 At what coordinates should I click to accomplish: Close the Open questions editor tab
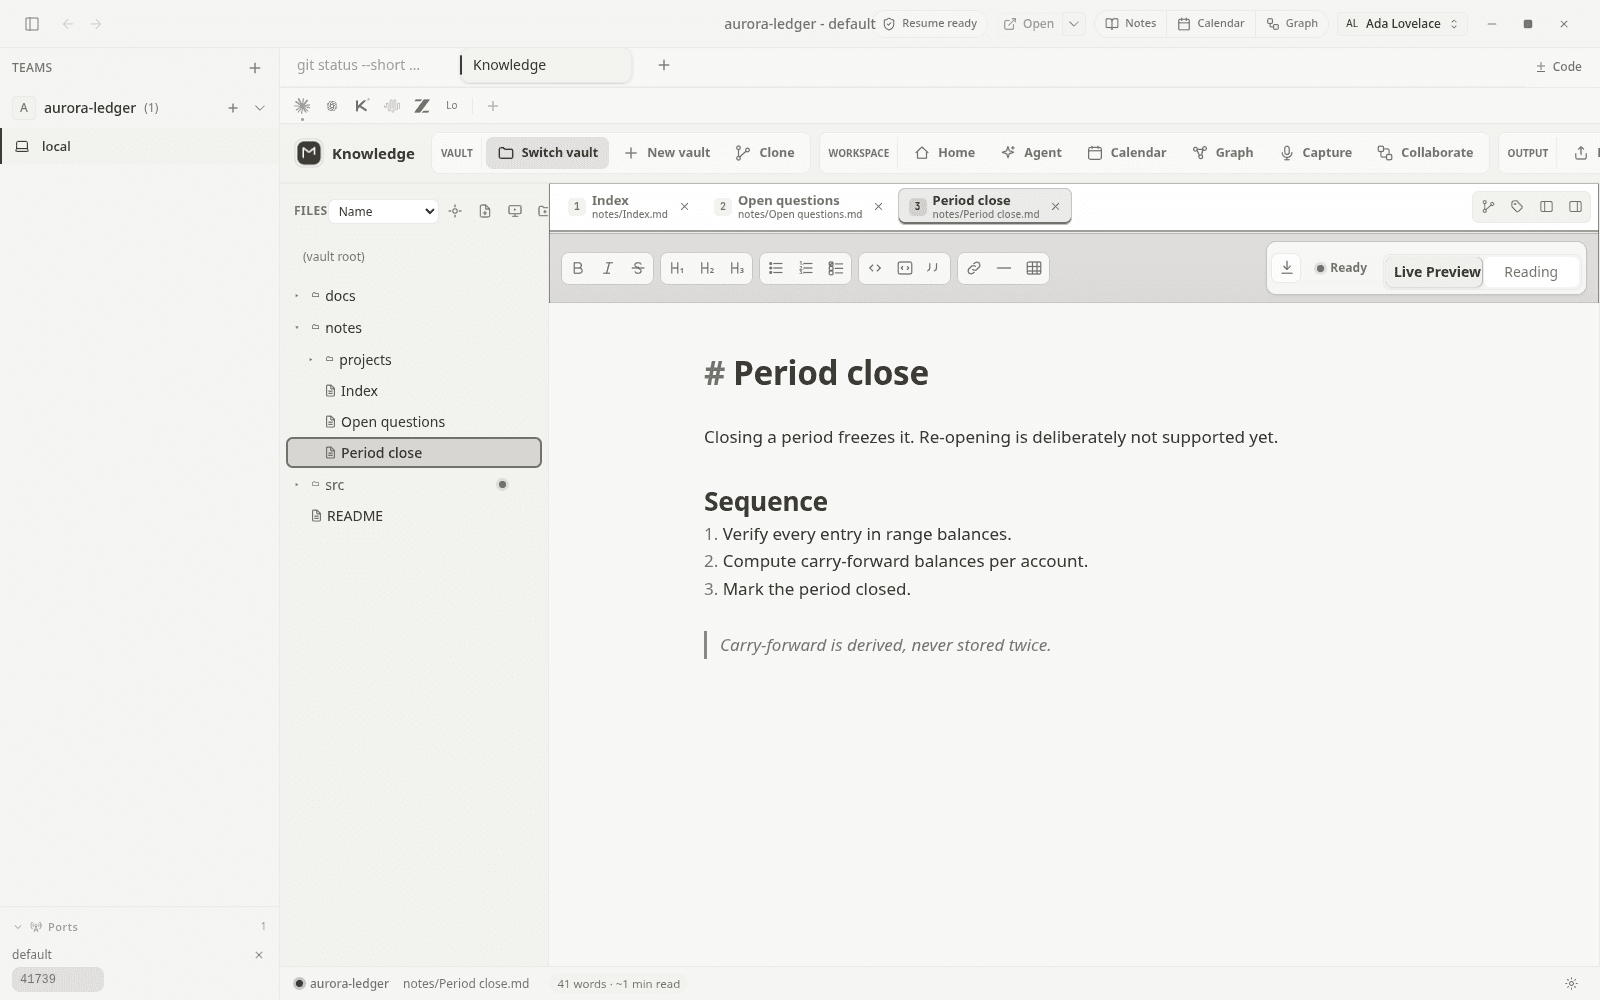pyautogui.click(x=879, y=207)
